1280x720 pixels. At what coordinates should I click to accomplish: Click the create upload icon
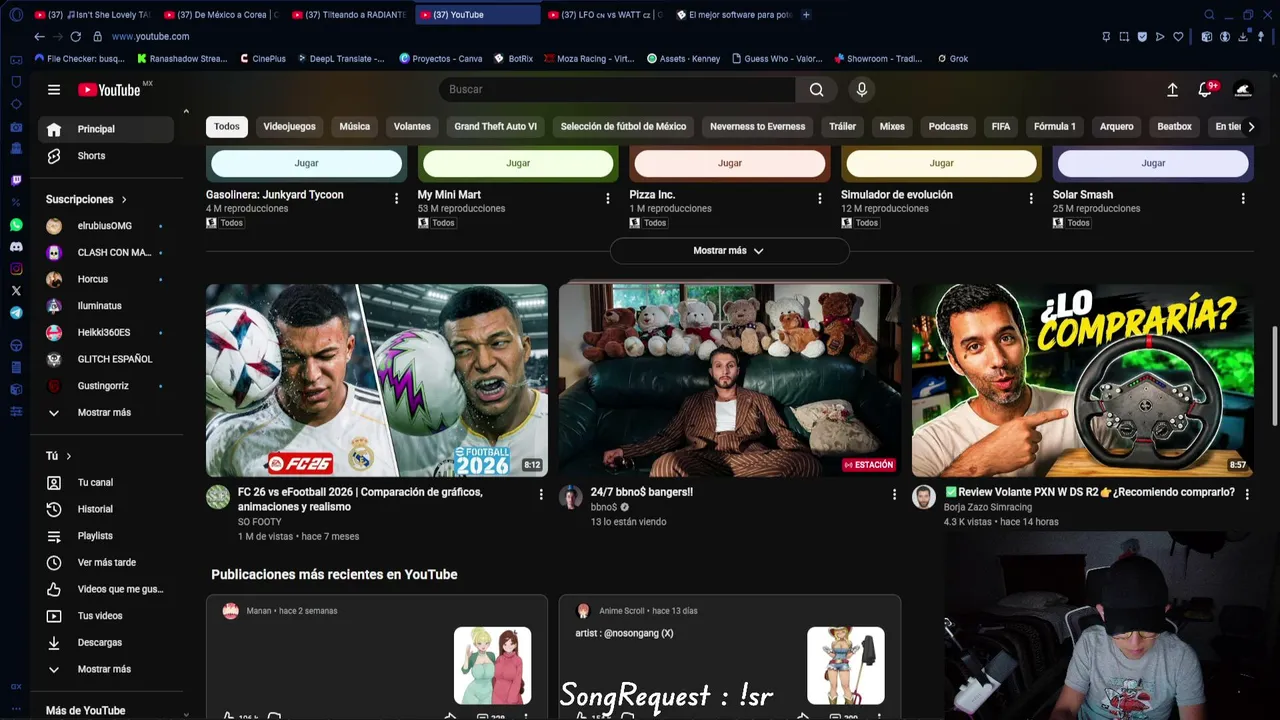pyautogui.click(x=1172, y=90)
